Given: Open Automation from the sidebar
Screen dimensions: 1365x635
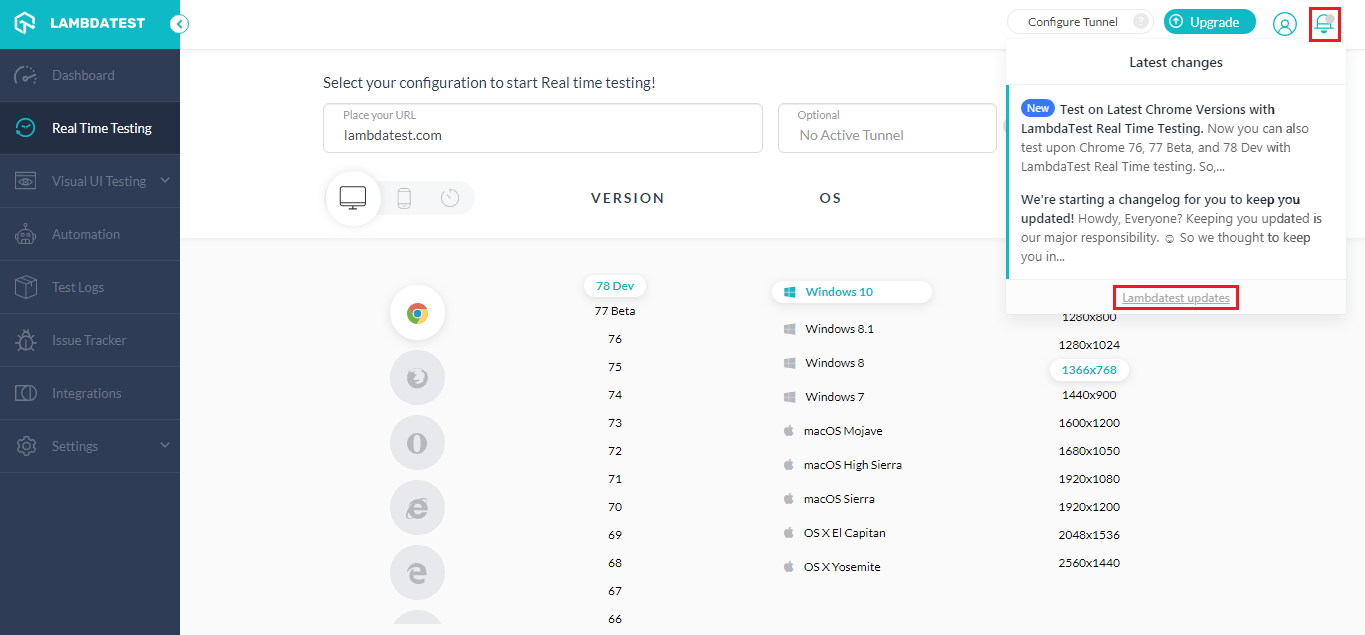Looking at the screenshot, I should (86, 234).
